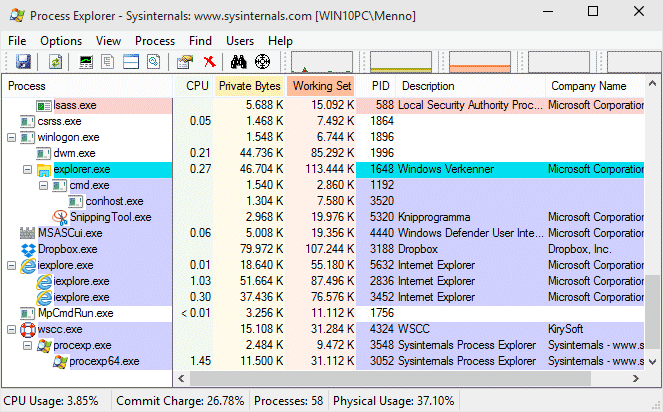Click the explorer.exe folder icon
The width and height of the screenshot is (663, 412).
coord(44,170)
